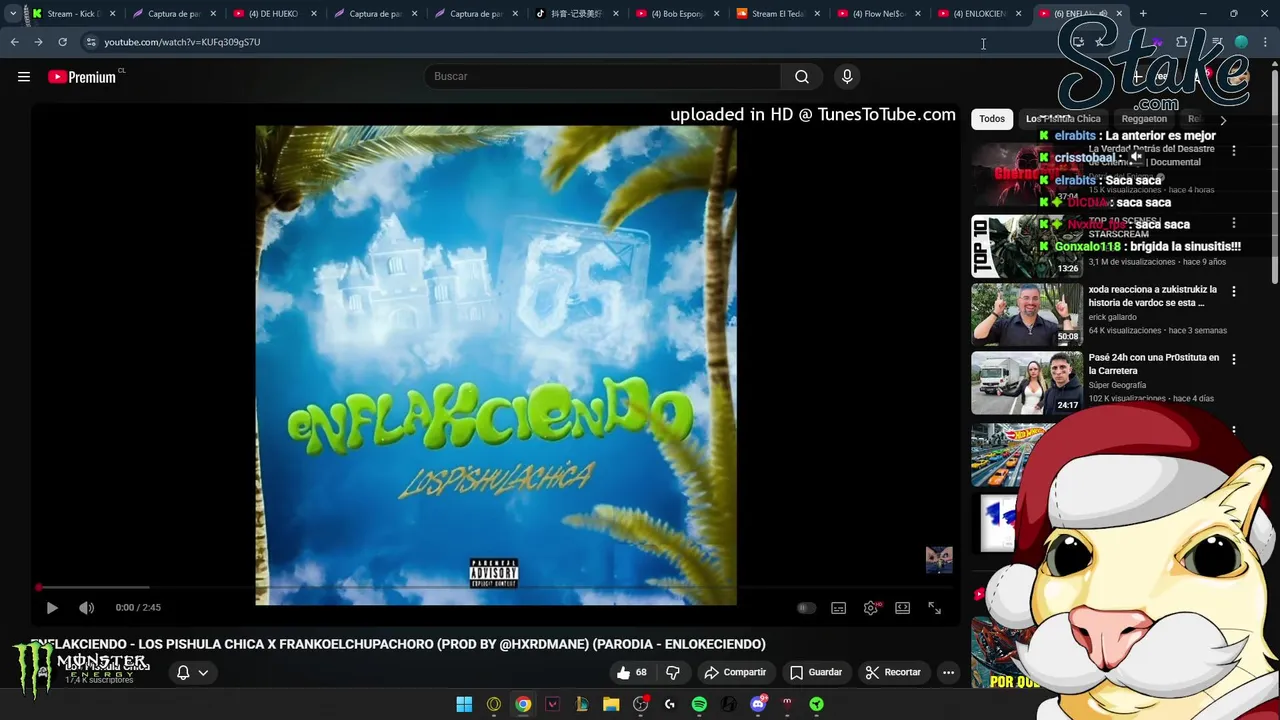
Task: Open Spotify from the taskbar
Action: click(699, 704)
